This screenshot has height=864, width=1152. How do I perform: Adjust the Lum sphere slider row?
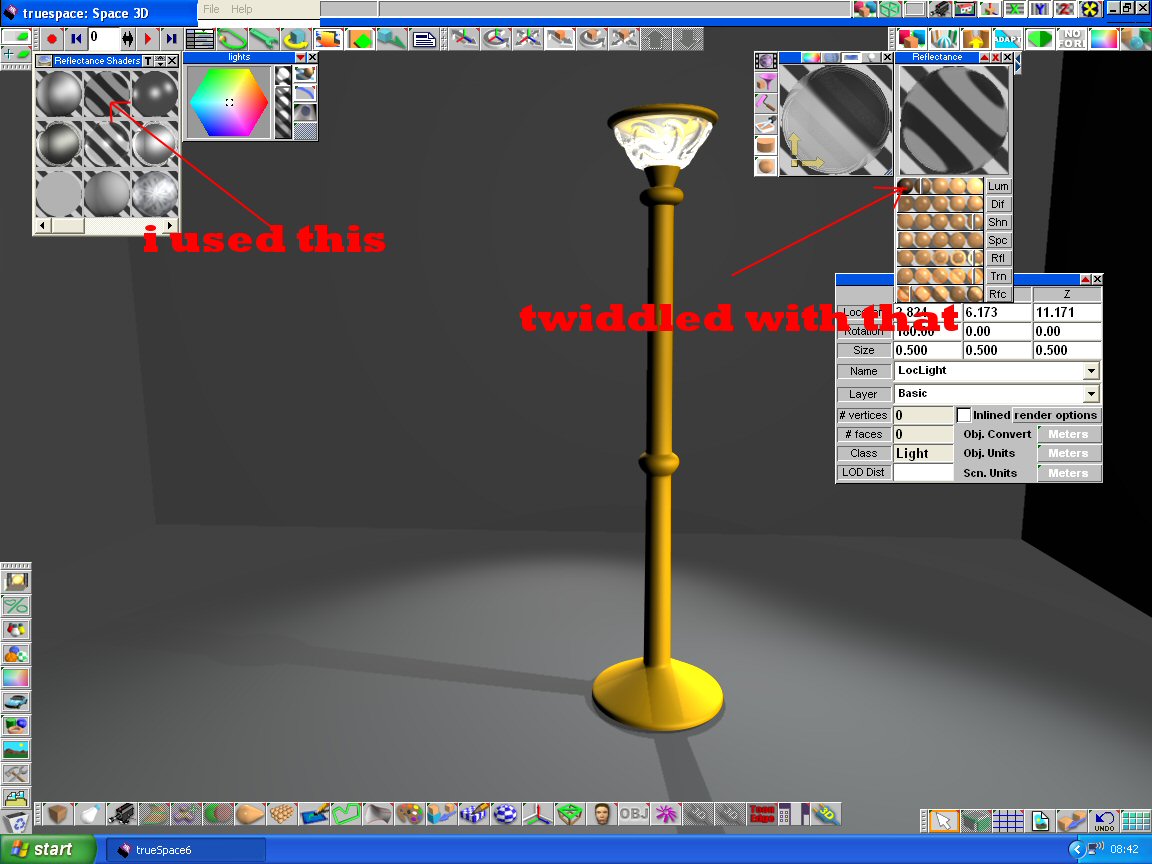pyautogui.click(x=940, y=186)
